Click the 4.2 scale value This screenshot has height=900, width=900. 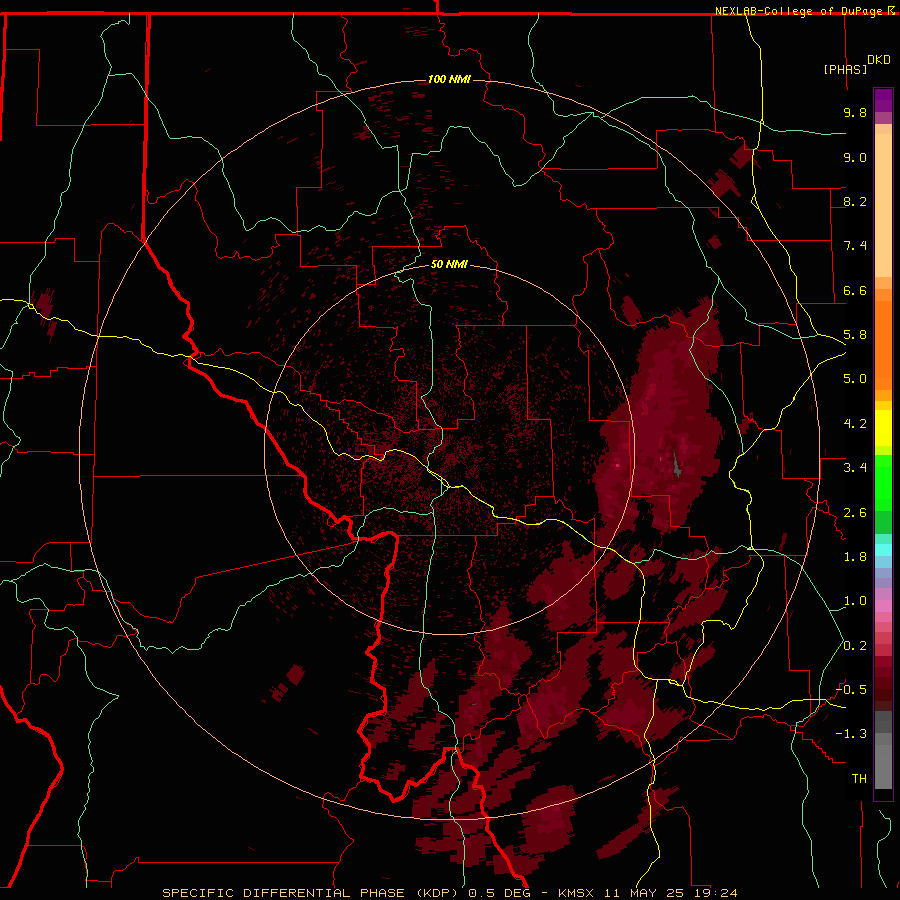(x=855, y=424)
